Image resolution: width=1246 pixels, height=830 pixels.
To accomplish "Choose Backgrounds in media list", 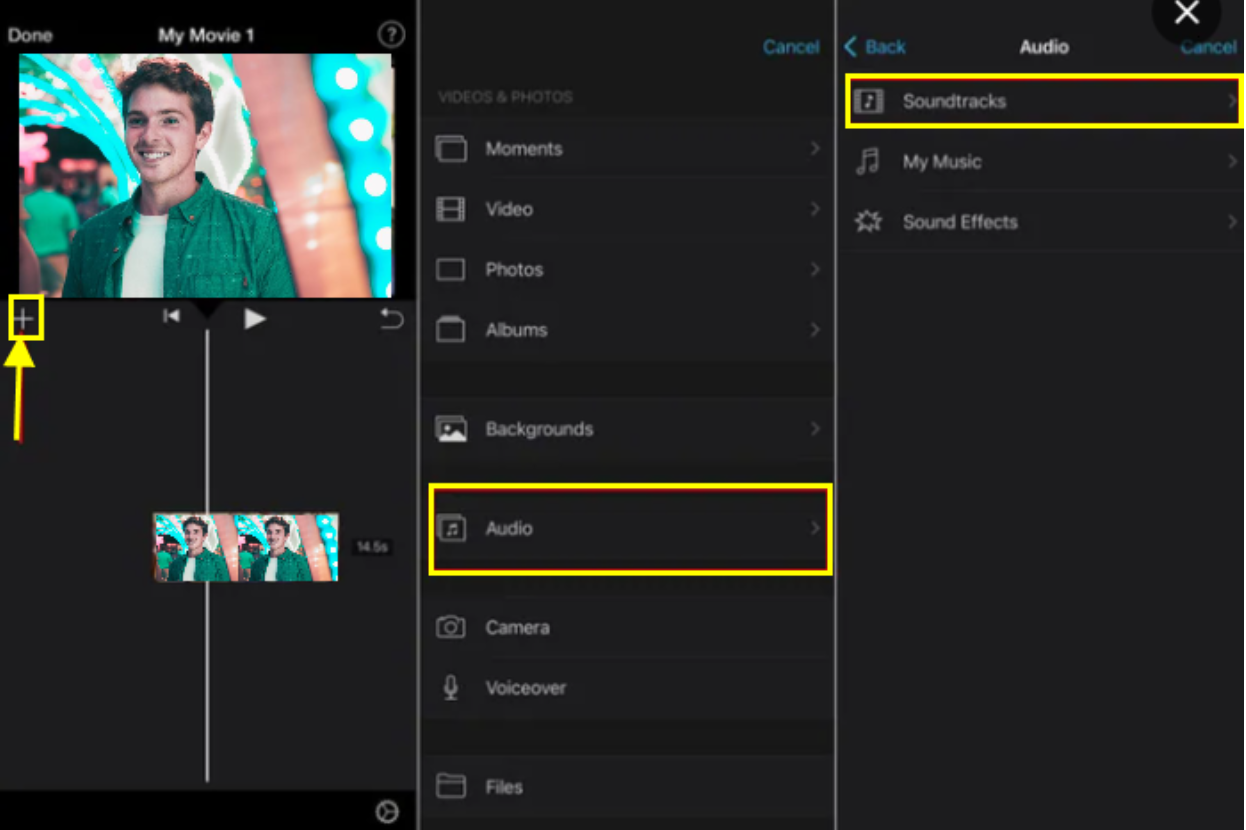I will pos(539,429).
